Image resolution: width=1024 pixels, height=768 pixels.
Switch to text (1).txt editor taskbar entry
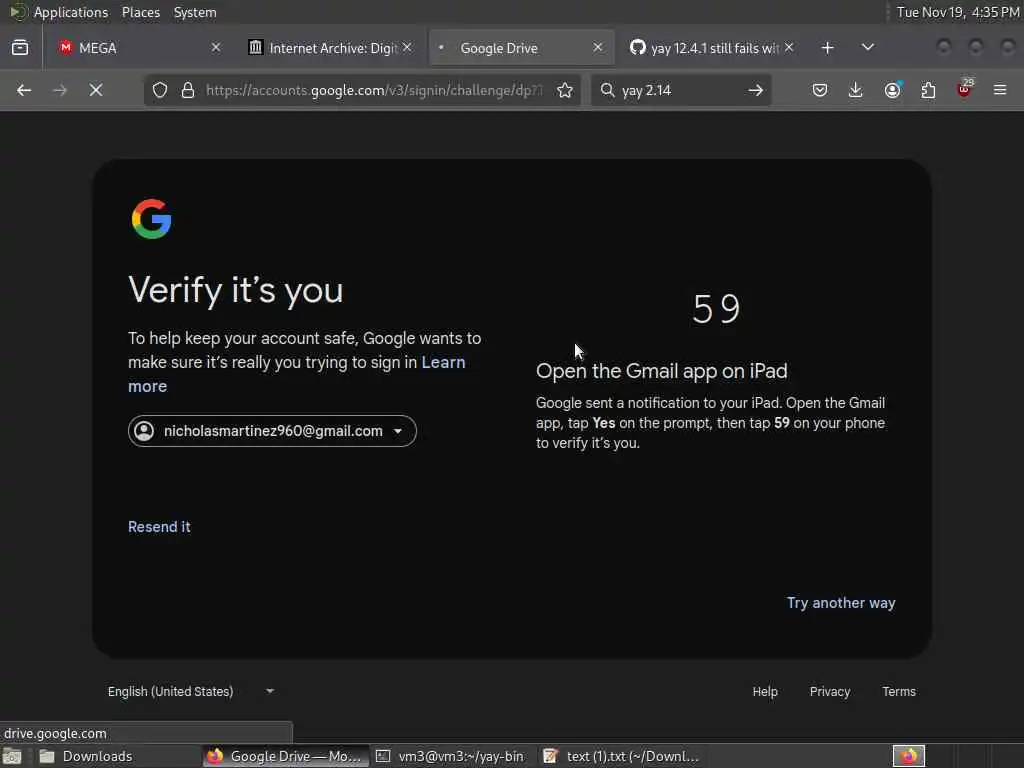(x=622, y=756)
